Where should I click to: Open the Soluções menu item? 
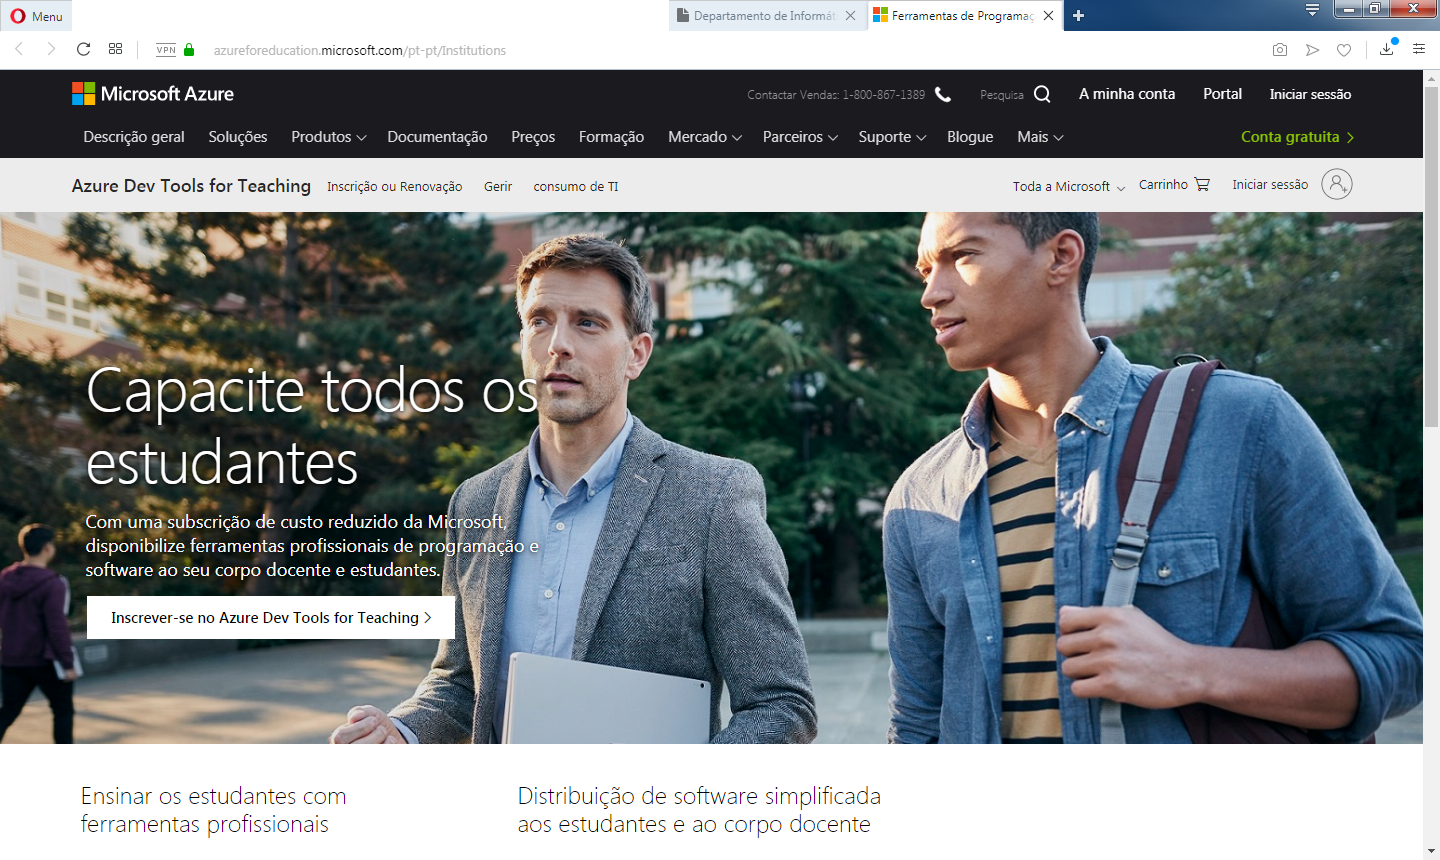(x=238, y=137)
